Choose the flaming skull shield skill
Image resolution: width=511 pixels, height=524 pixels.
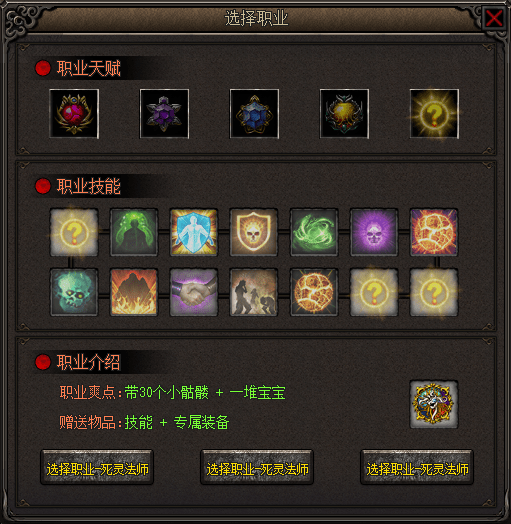coord(254,232)
